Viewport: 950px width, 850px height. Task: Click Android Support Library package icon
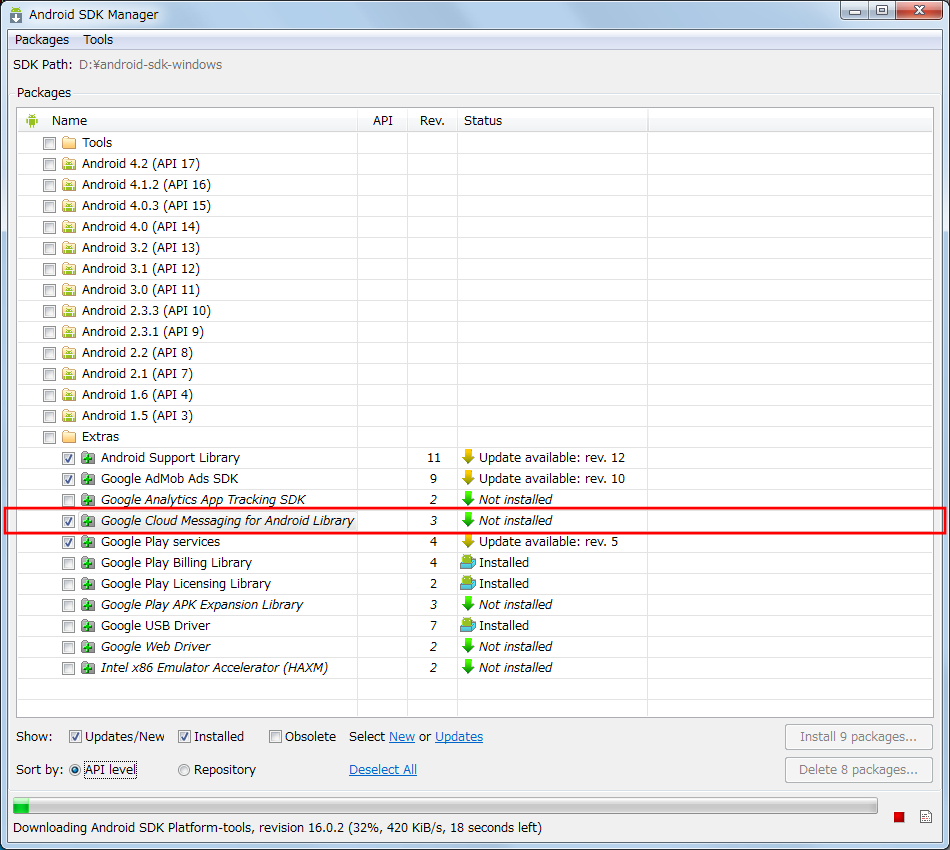click(88, 458)
